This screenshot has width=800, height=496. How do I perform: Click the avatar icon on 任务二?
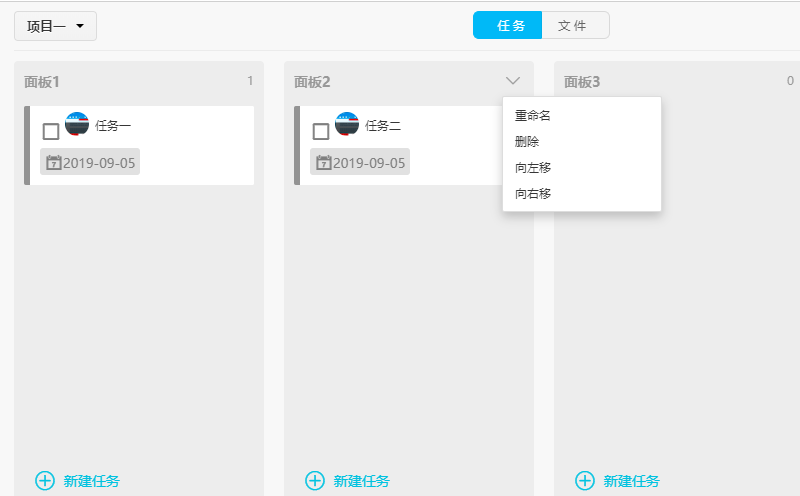347,124
